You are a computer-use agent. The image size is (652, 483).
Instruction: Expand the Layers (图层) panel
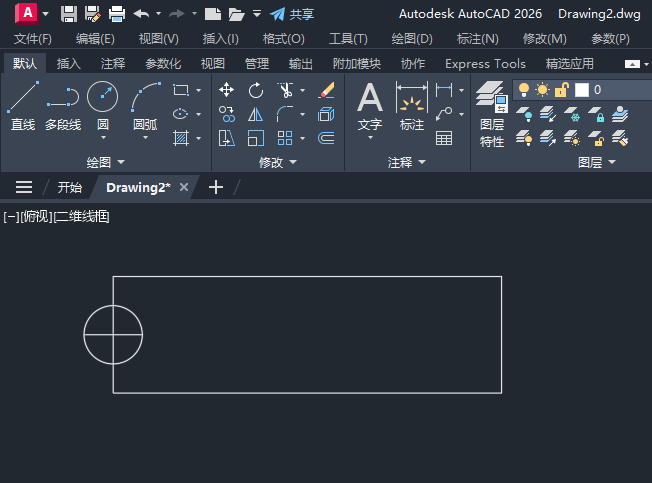tap(597, 162)
